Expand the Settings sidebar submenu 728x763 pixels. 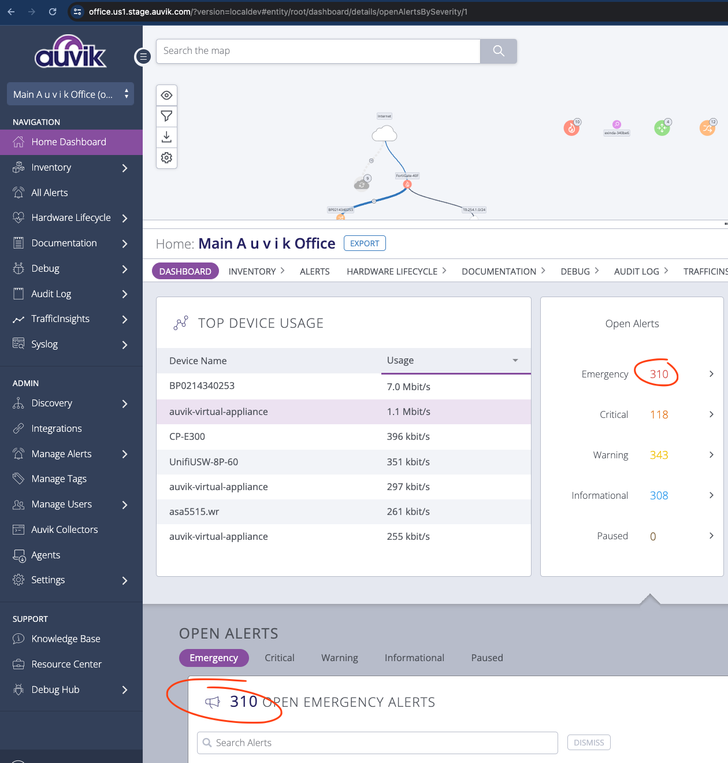click(x=125, y=581)
